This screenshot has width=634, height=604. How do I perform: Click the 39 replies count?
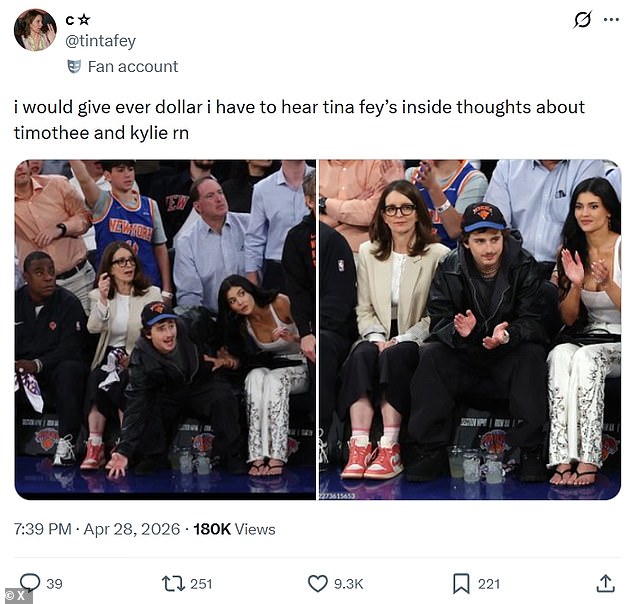[54, 584]
